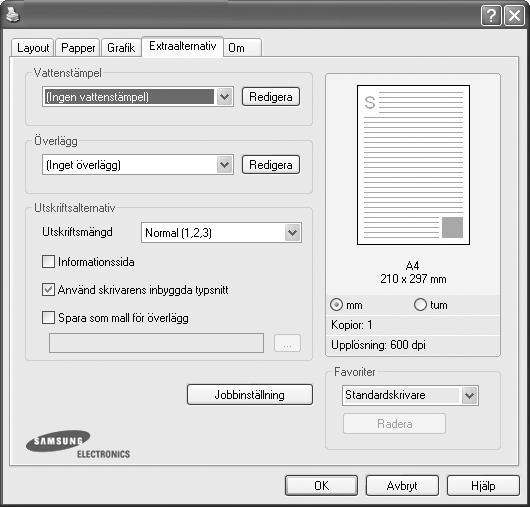This screenshot has height=507, width=530.
Task: Check Spara som mall för överlägg
Action: (x=48, y=318)
